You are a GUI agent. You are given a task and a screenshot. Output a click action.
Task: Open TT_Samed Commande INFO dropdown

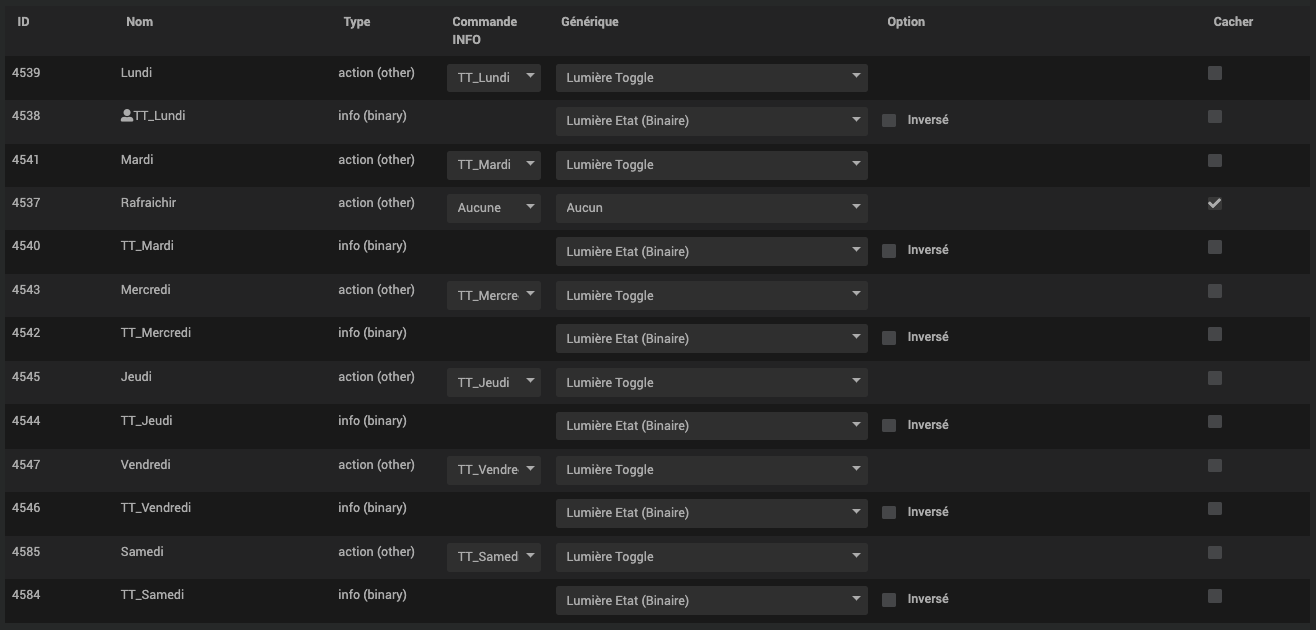tap(493, 557)
